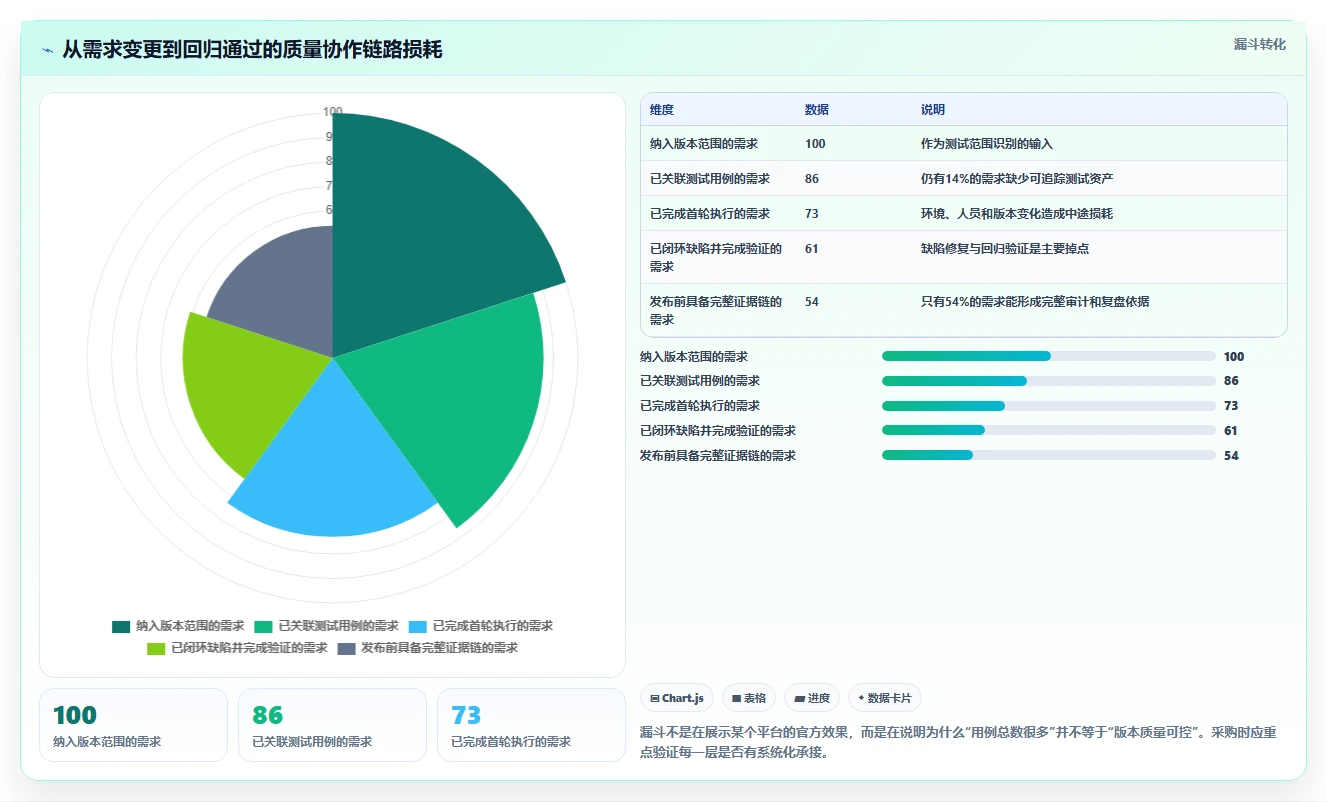1327x802 pixels.
Task: Click the icon in the 表格 chip
Action: (736, 699)
